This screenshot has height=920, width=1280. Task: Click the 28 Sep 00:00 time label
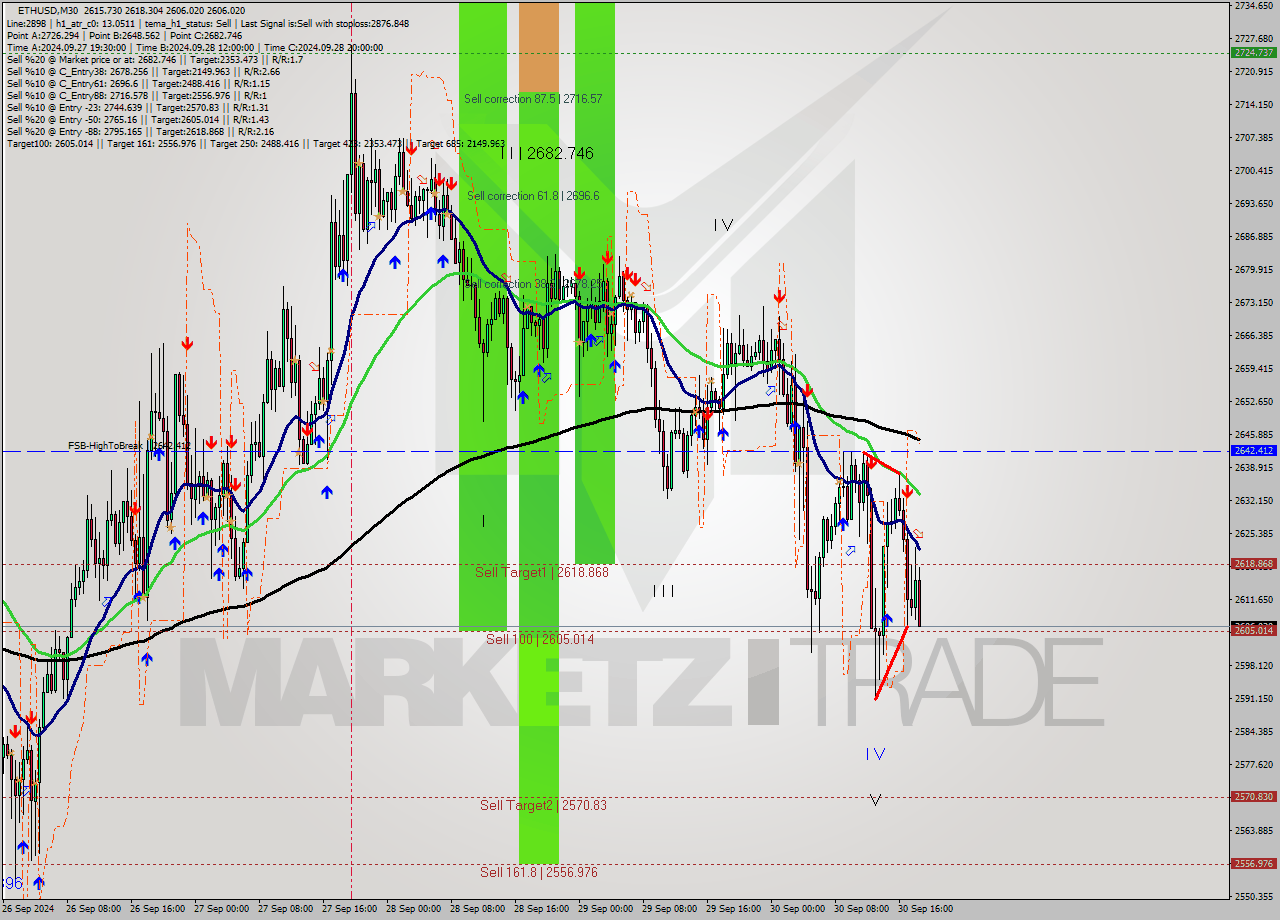[415, 909]
